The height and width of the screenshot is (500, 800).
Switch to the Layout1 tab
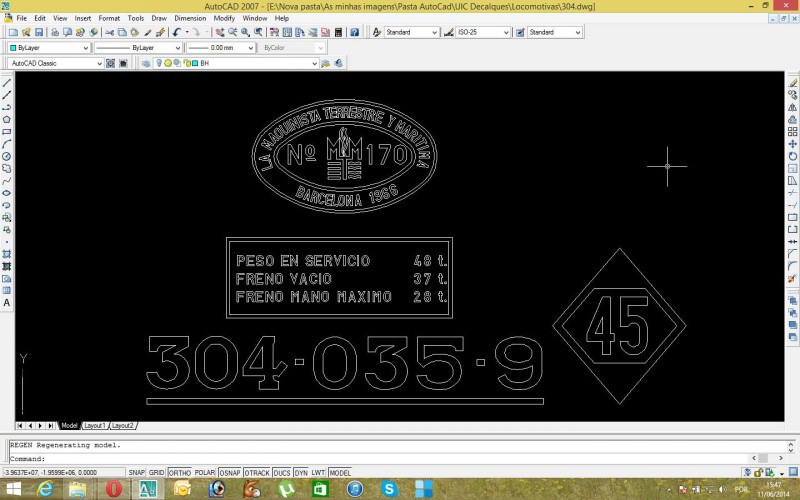[x=95, y=426]
